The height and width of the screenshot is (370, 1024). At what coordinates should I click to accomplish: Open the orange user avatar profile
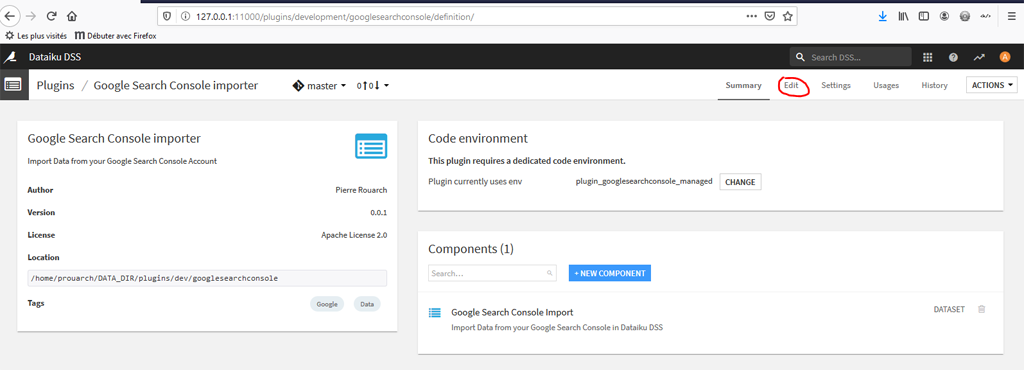pos(1005,57)
